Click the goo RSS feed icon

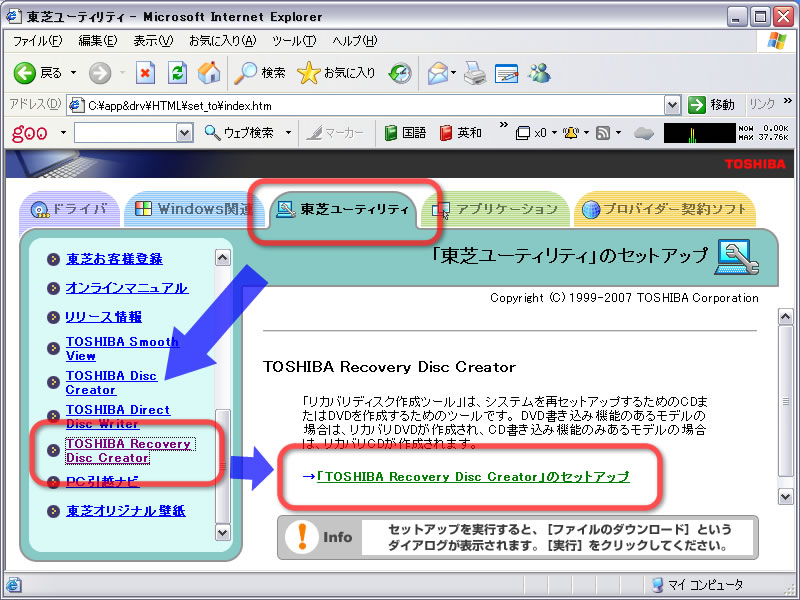603,133
